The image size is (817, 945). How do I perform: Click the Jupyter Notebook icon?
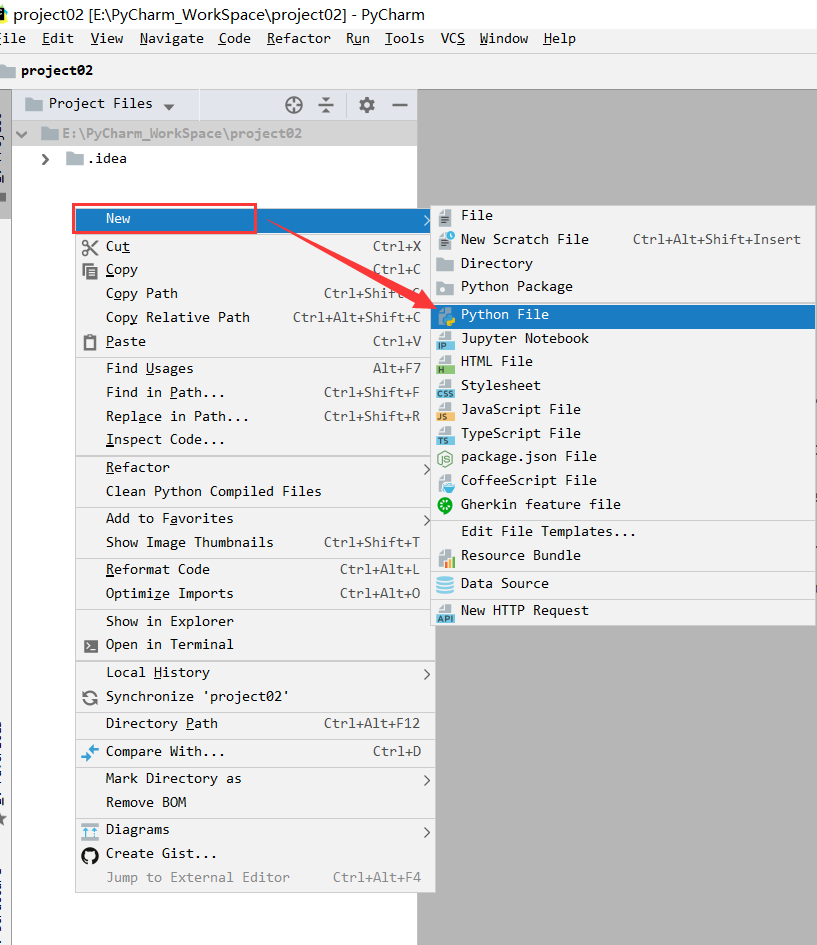(445, 339)
